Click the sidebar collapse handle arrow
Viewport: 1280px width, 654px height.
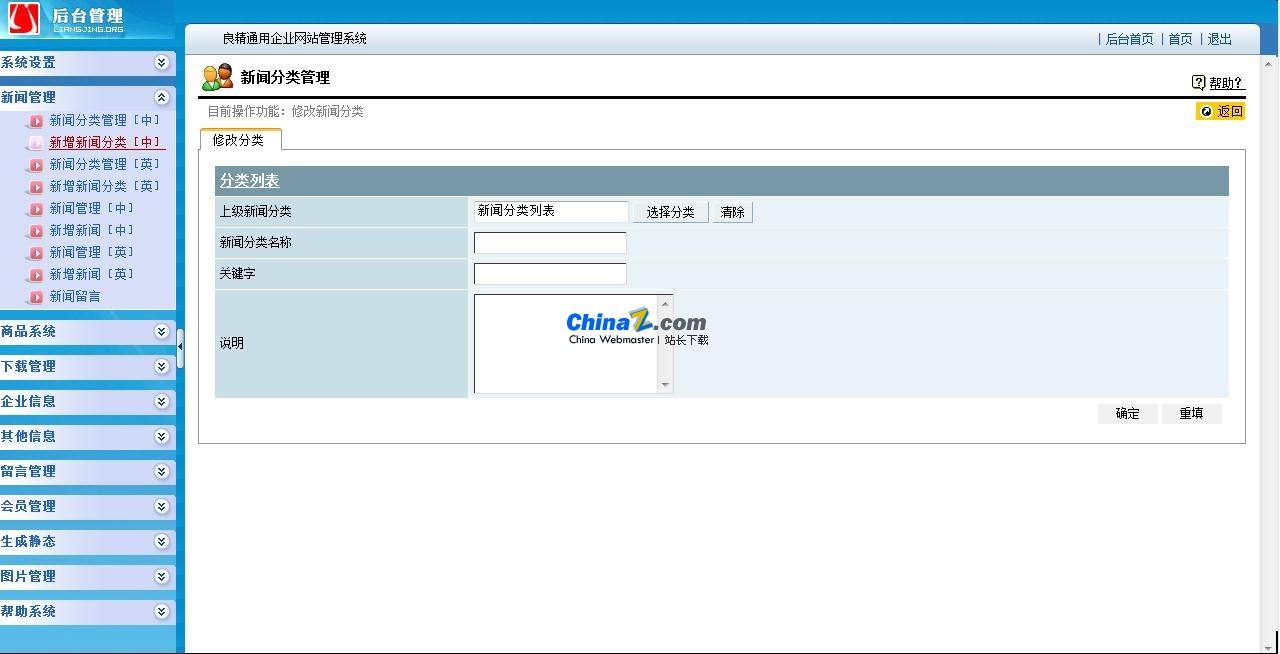coord(180,347)
